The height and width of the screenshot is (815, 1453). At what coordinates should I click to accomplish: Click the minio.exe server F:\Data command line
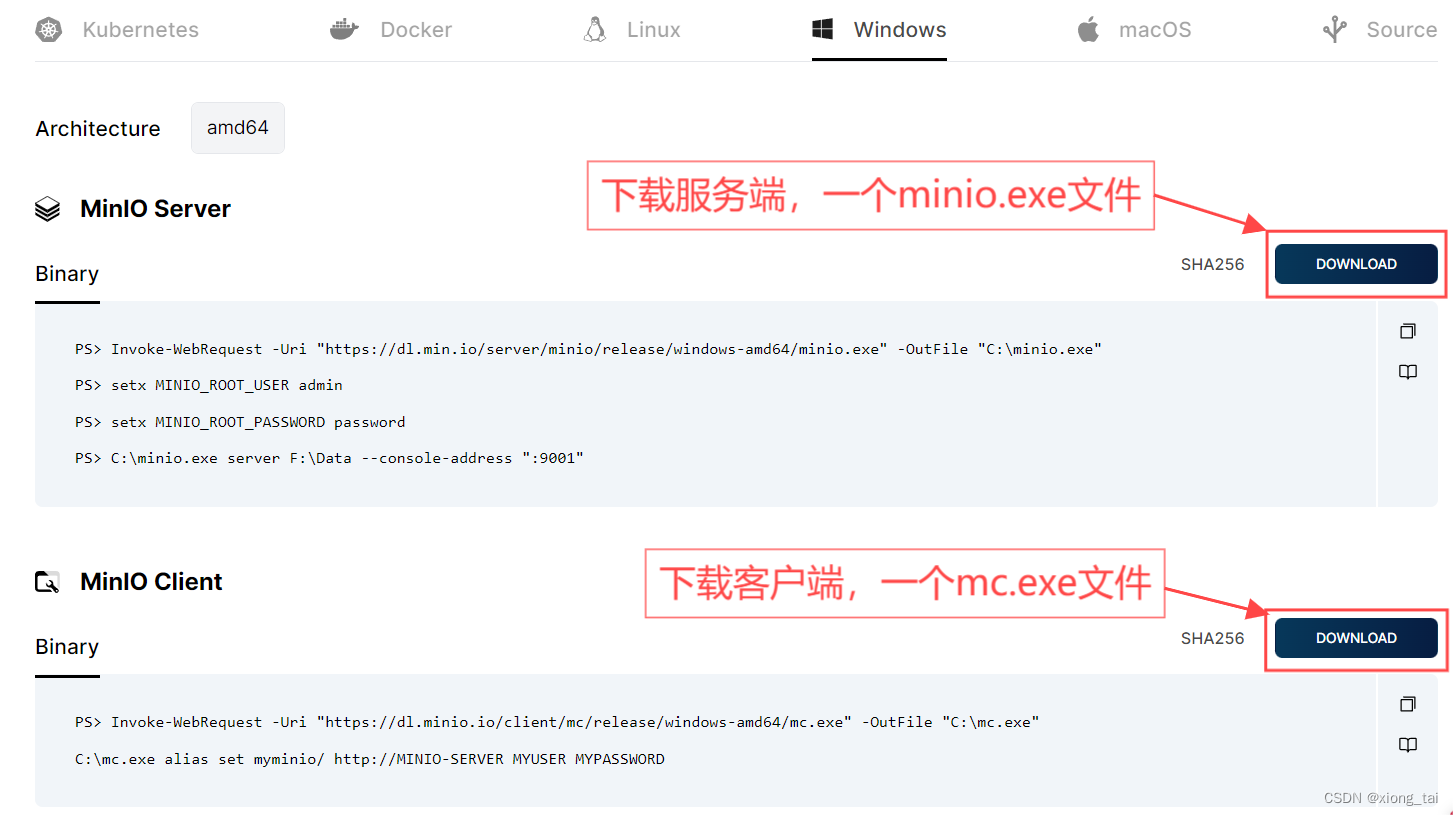(329, 458)
